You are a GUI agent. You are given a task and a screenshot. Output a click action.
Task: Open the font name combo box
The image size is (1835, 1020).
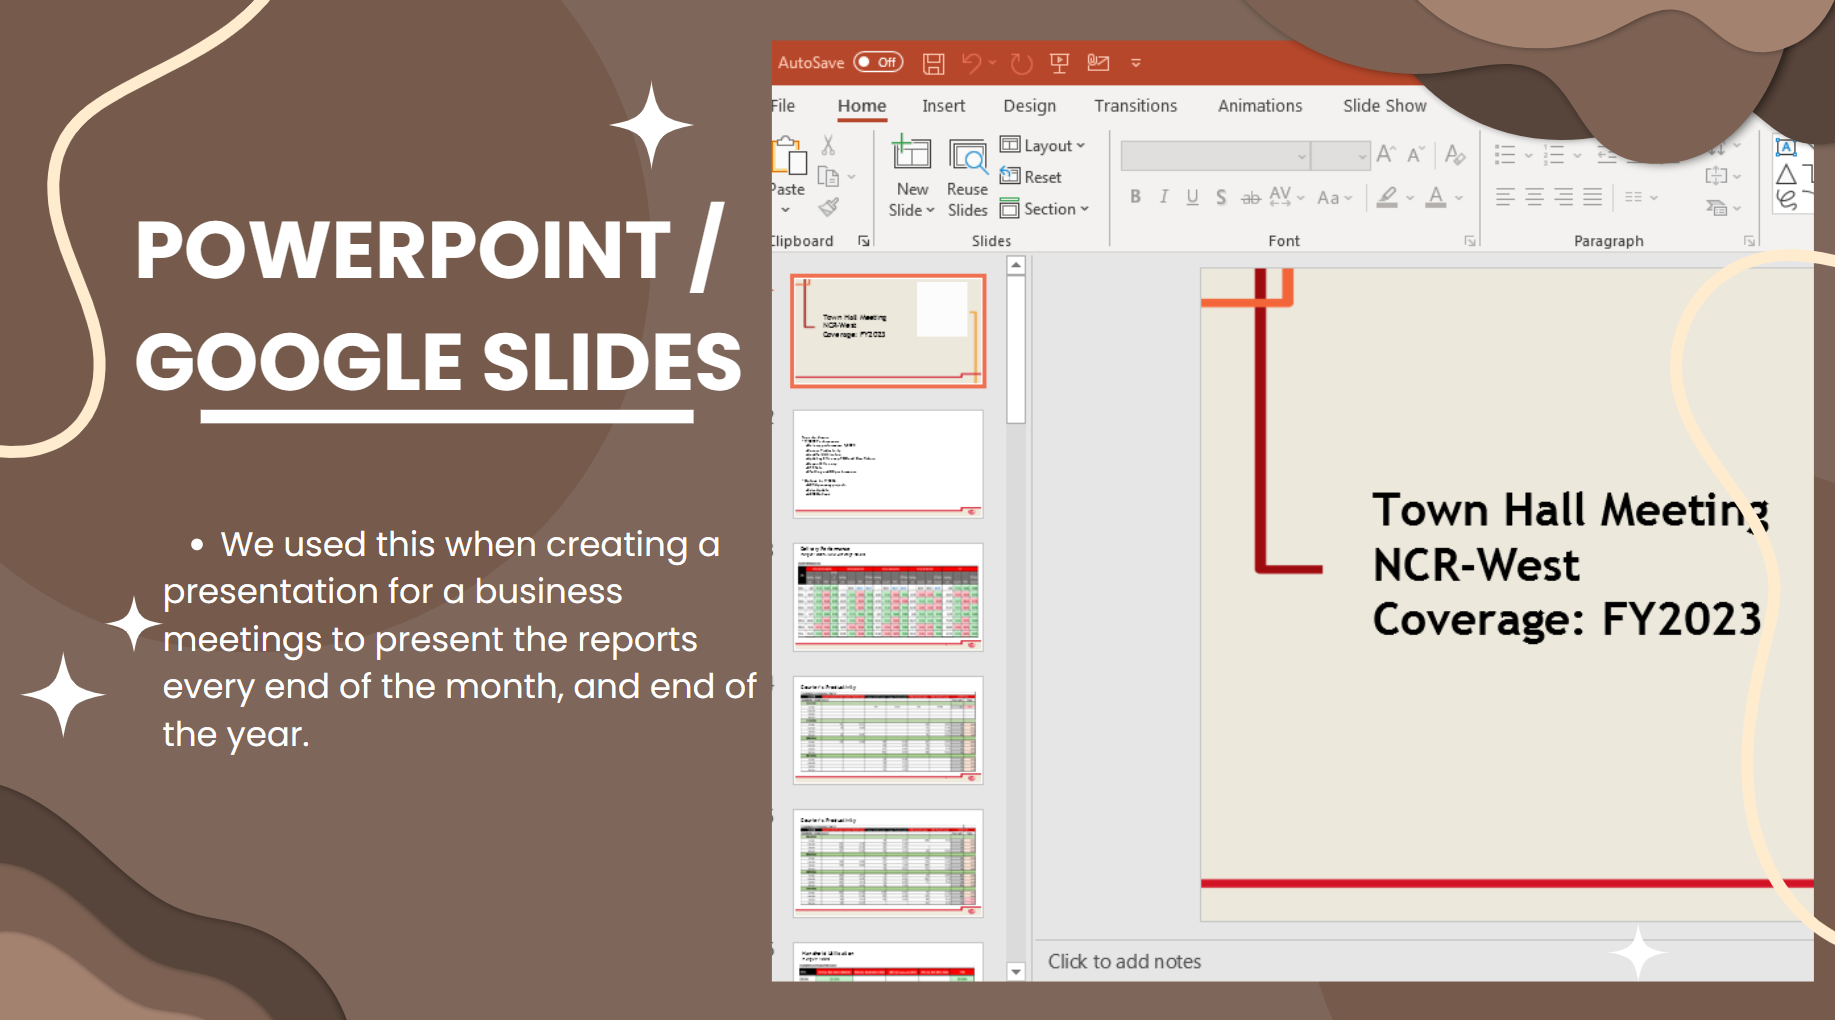(1215, 155)
